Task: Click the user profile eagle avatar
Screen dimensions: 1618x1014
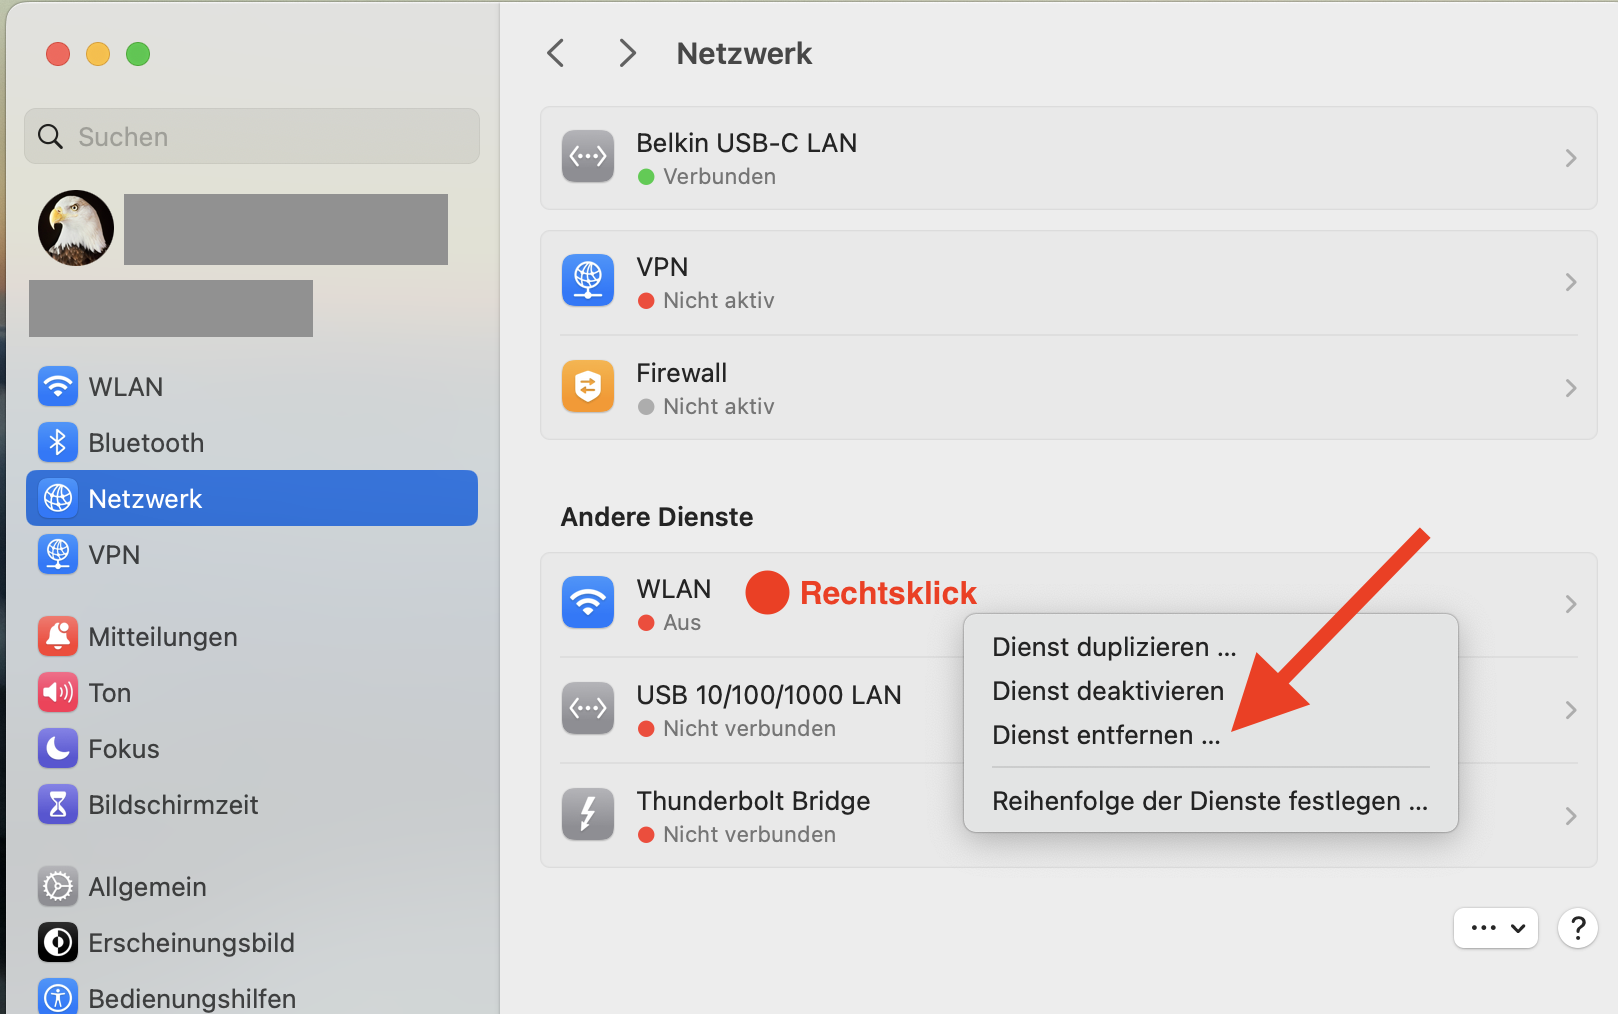Action: 76,228
